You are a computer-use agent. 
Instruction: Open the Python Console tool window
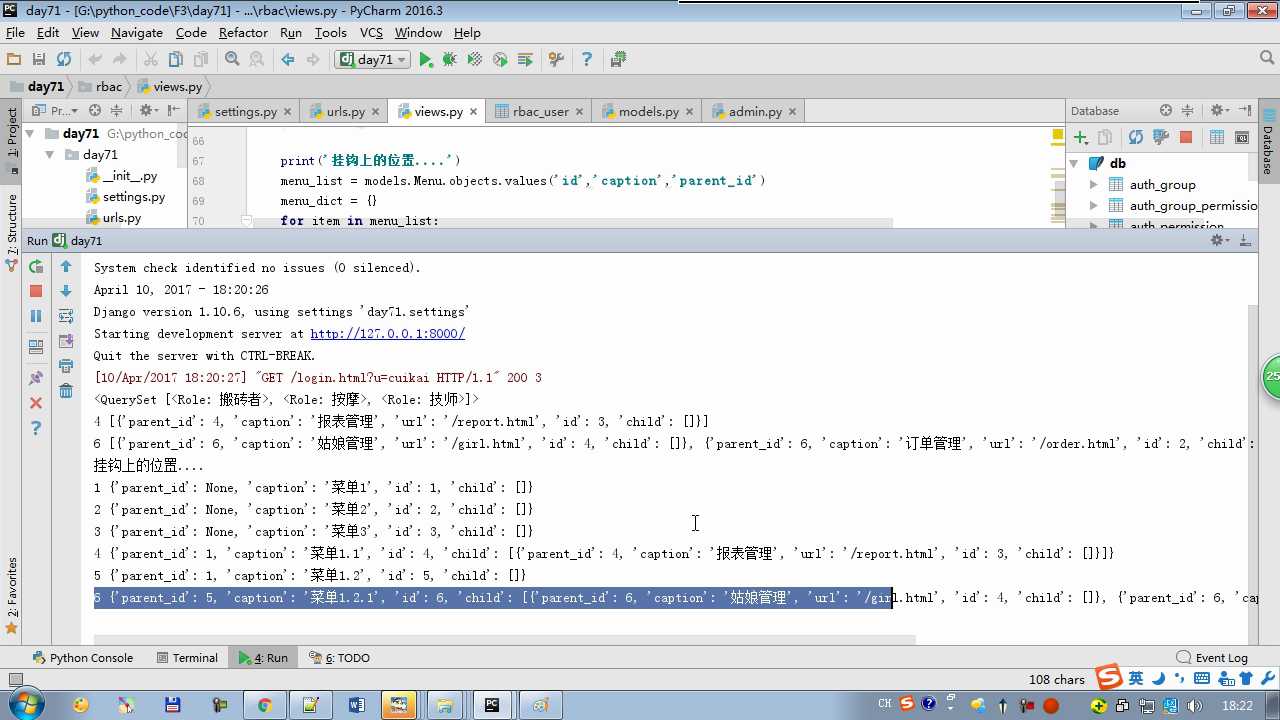[x=82, y=658]
